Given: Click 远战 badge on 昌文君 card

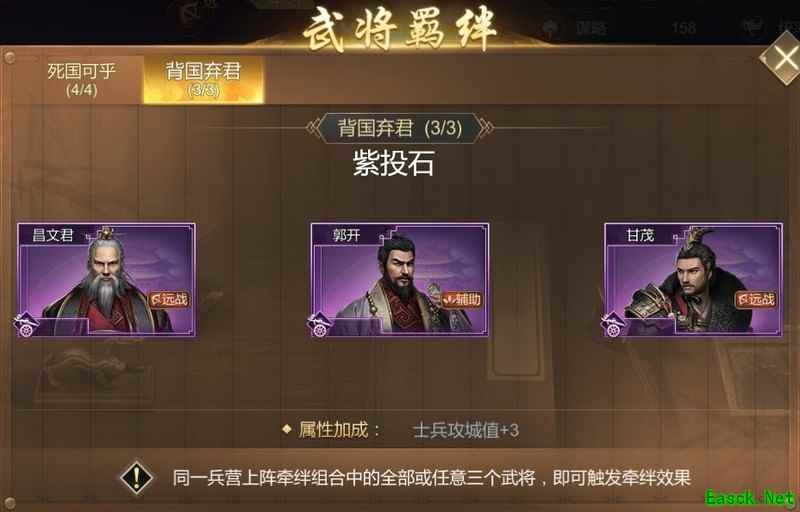Looking at the screenshot, I should click(170, 300).
